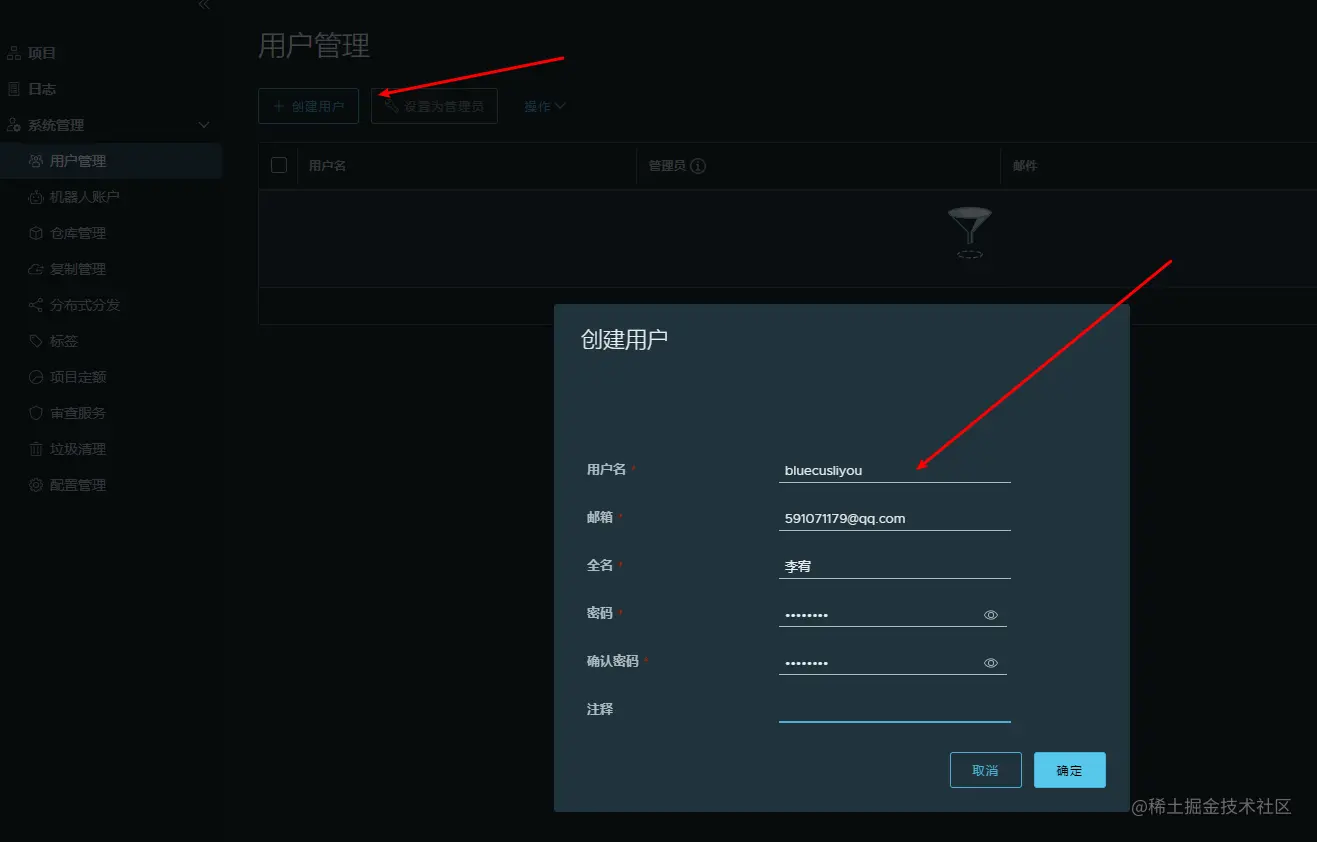Click the 用户名 column header
Viewport: 1317px width, 842px height.
coord(327,166)
